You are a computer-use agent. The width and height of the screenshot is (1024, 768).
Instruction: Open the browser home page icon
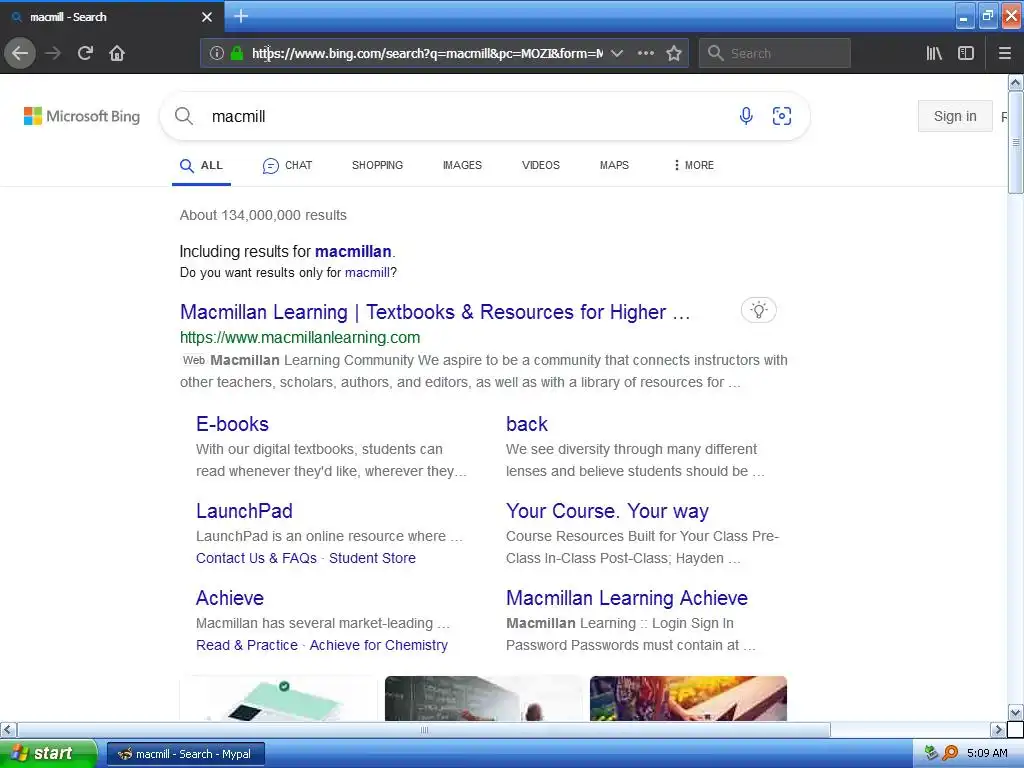pos(117,53)
